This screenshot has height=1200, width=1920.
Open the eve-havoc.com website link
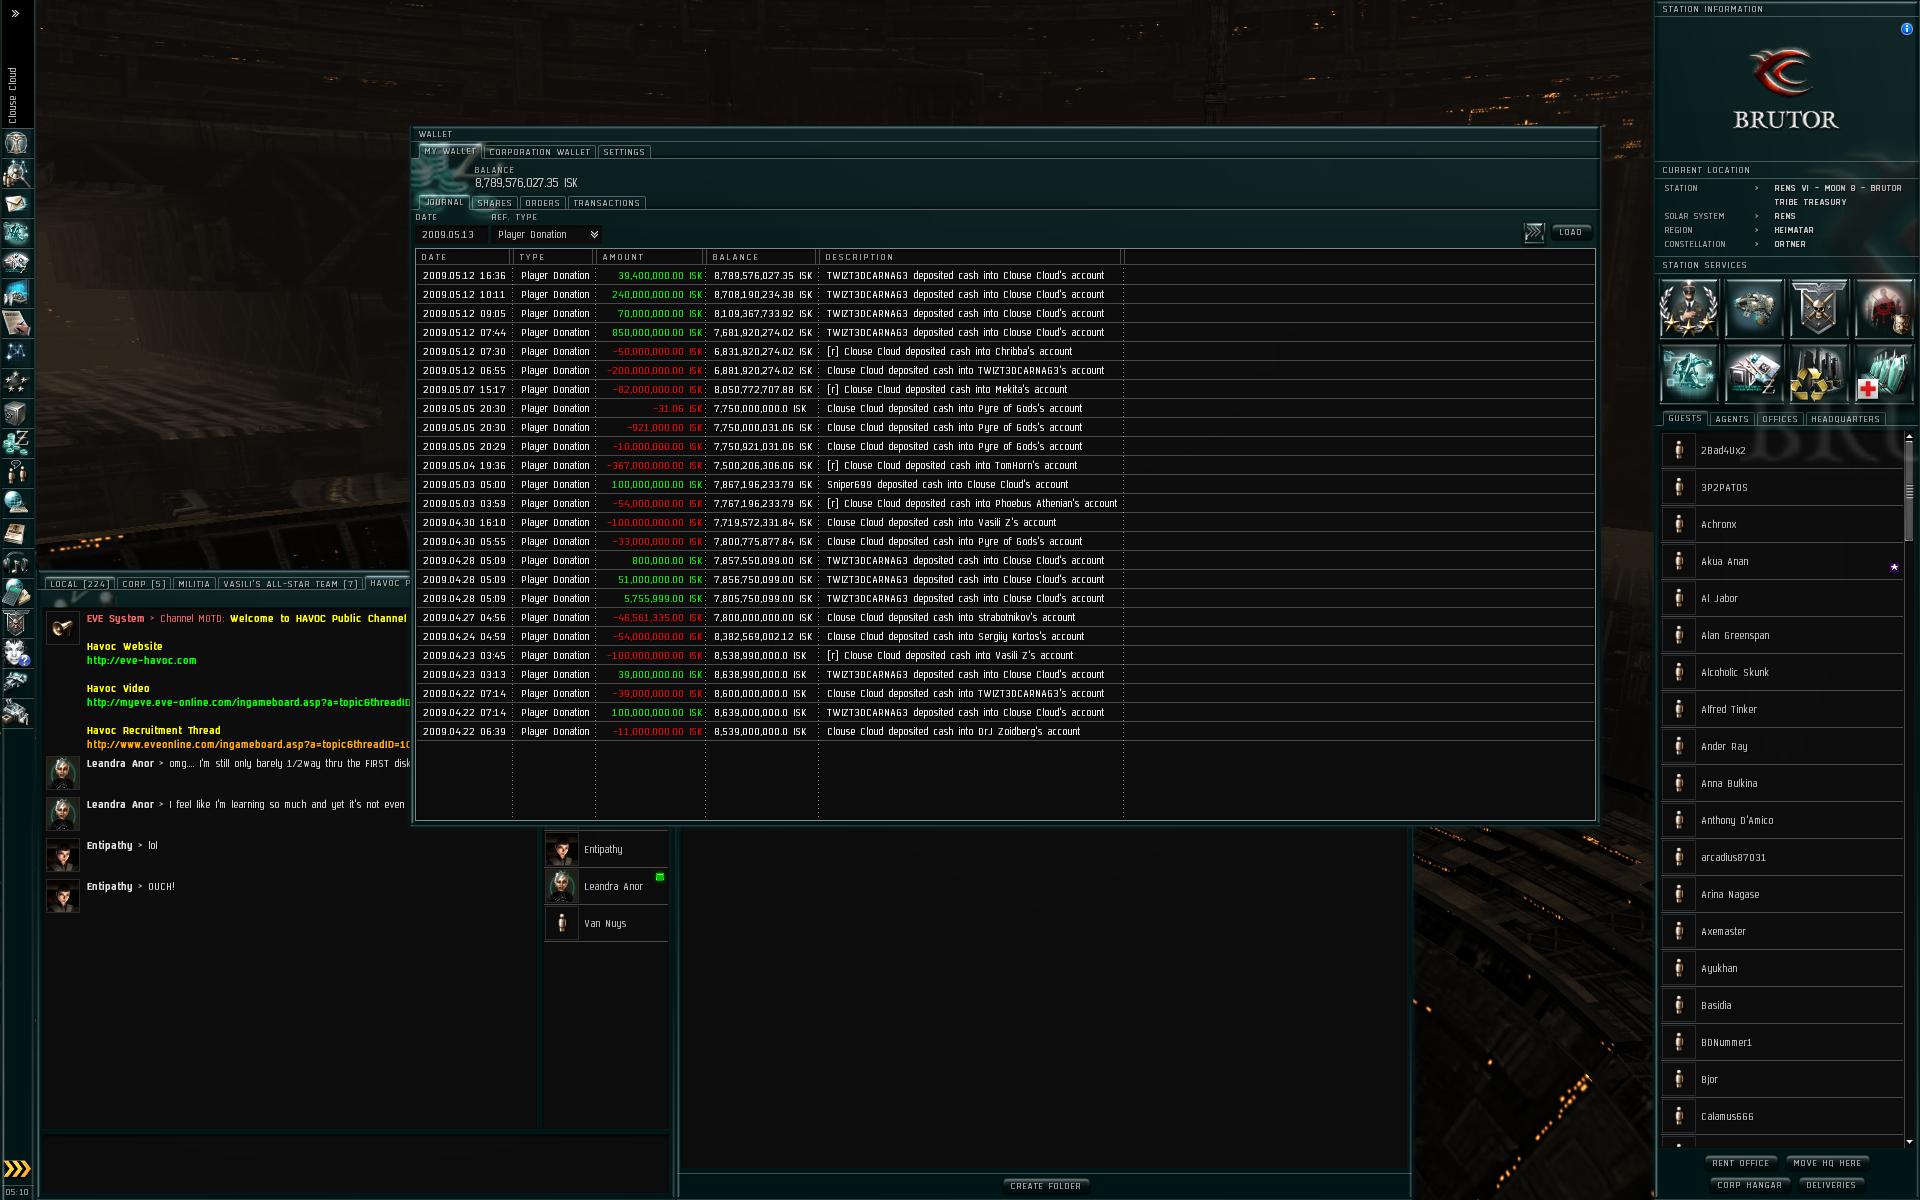(141, 660)
